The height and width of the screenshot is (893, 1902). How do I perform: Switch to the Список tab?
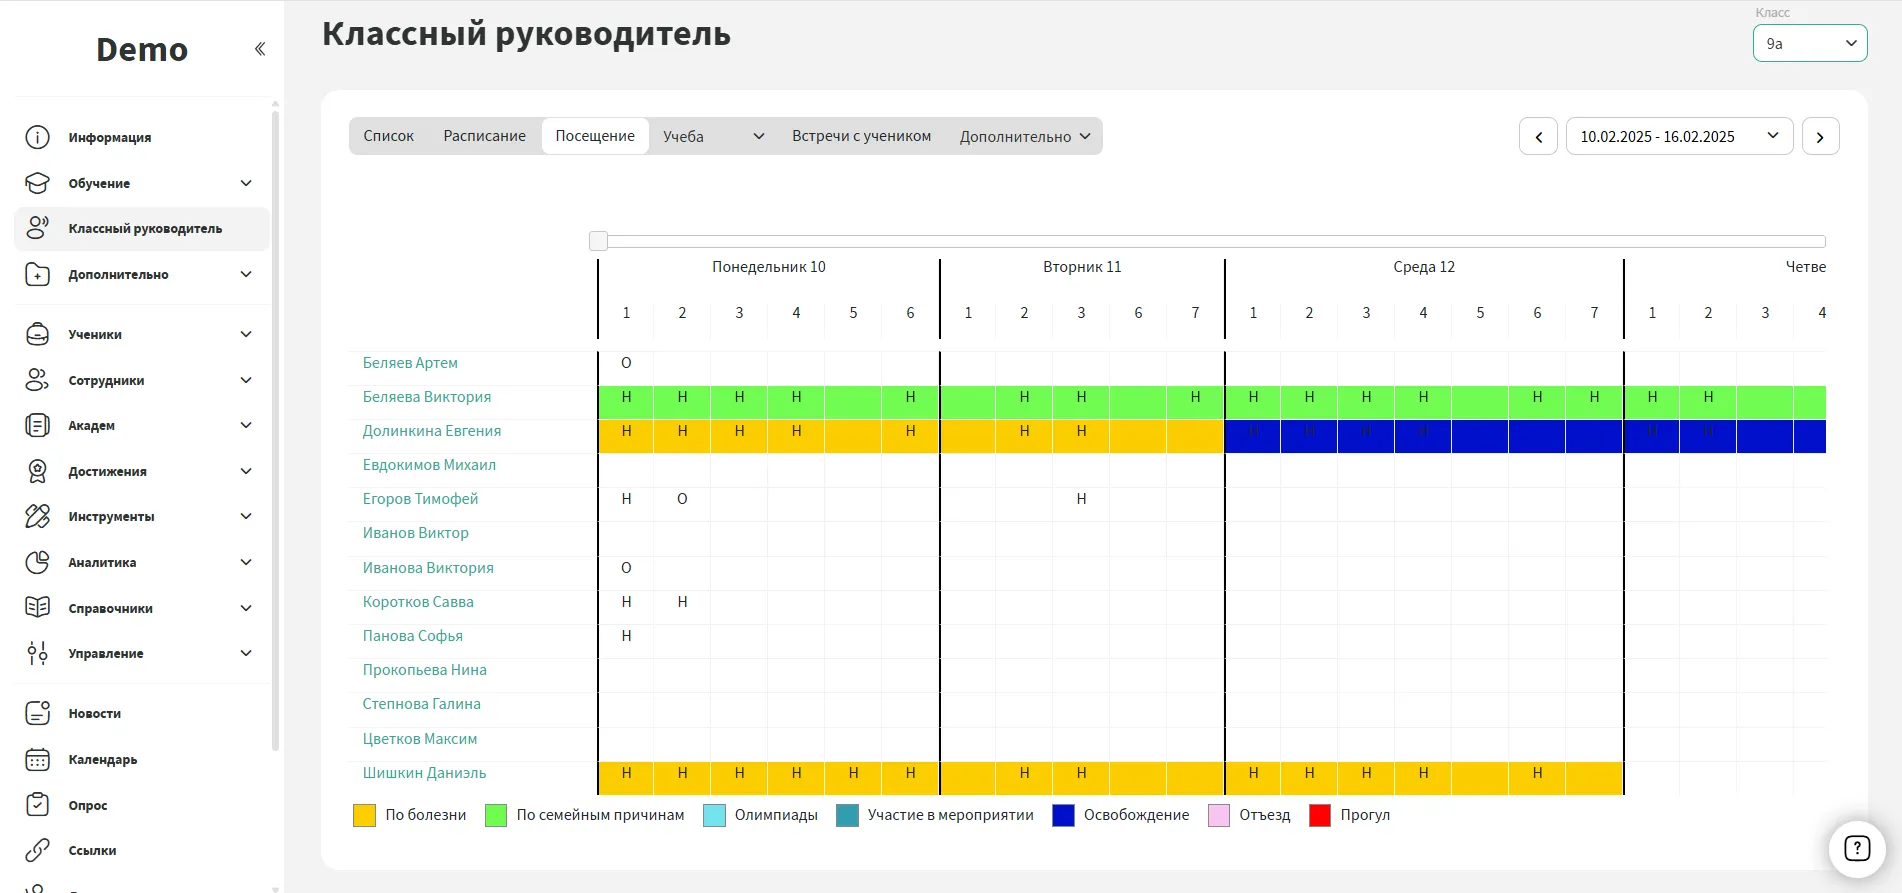[x=388, y=136]
